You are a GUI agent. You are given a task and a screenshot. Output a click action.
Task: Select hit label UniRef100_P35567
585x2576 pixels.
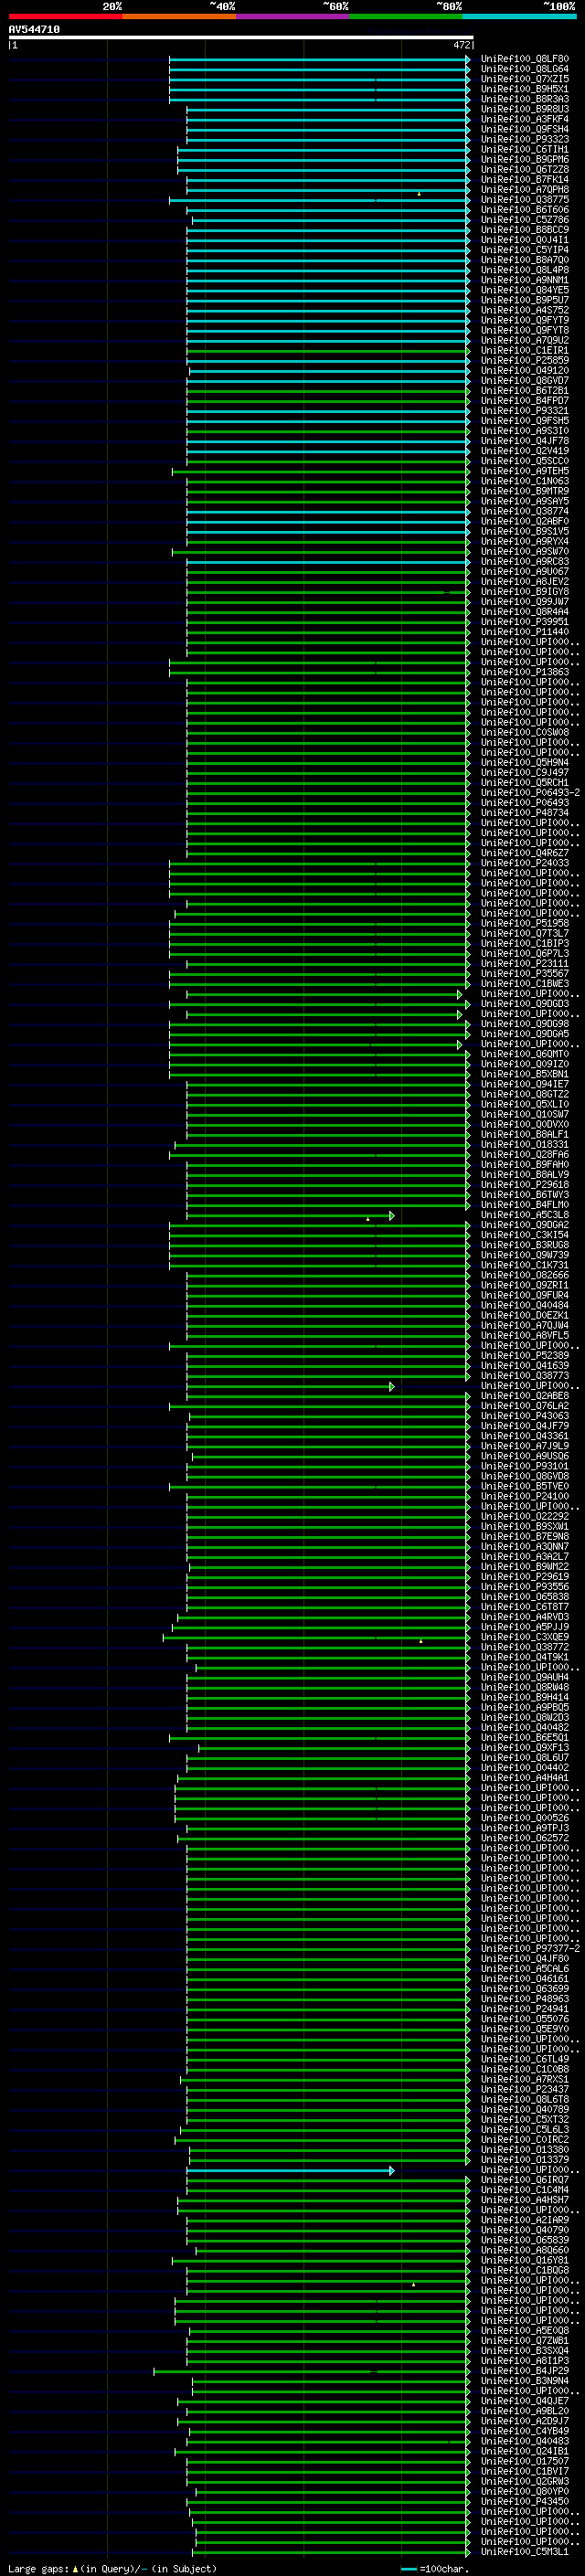pos(525,973)
